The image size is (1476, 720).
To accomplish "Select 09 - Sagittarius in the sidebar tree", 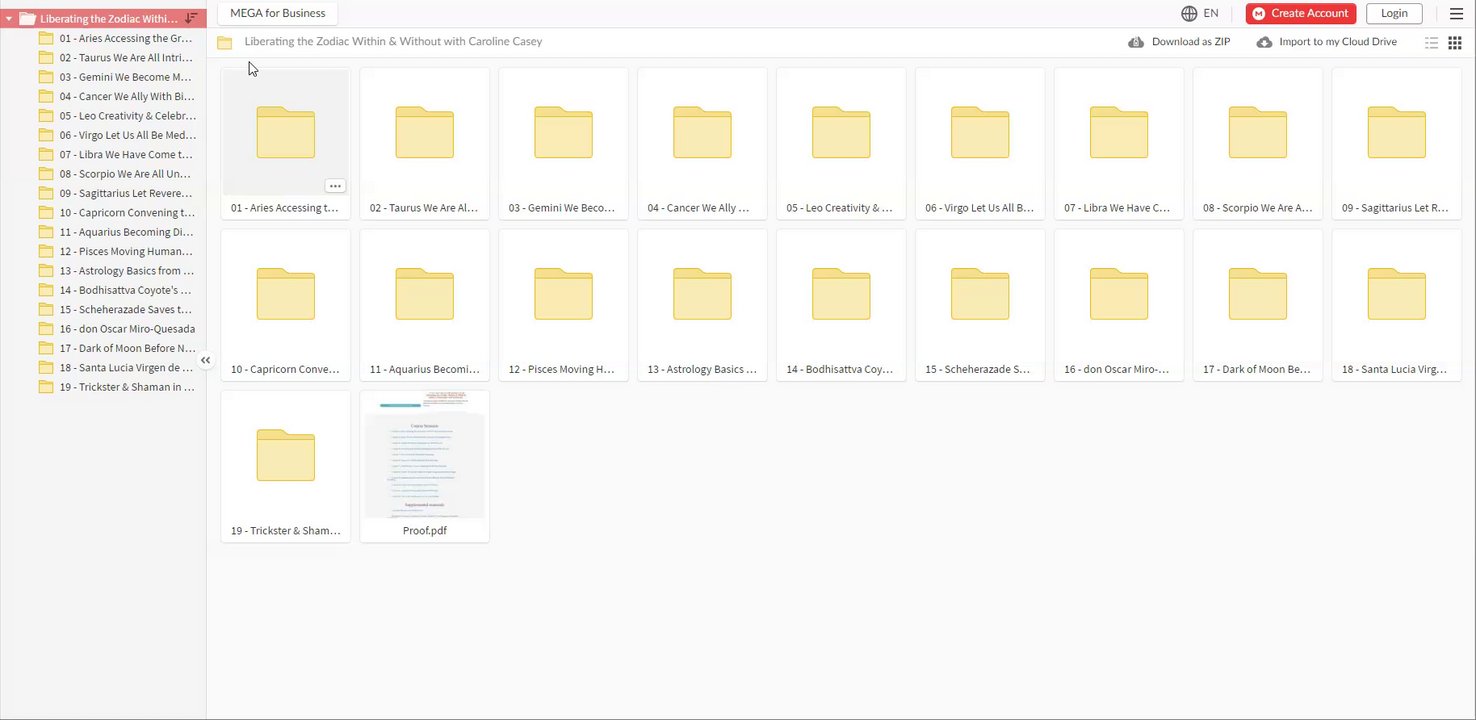I will pyautogui.click(x=115, y=193).
